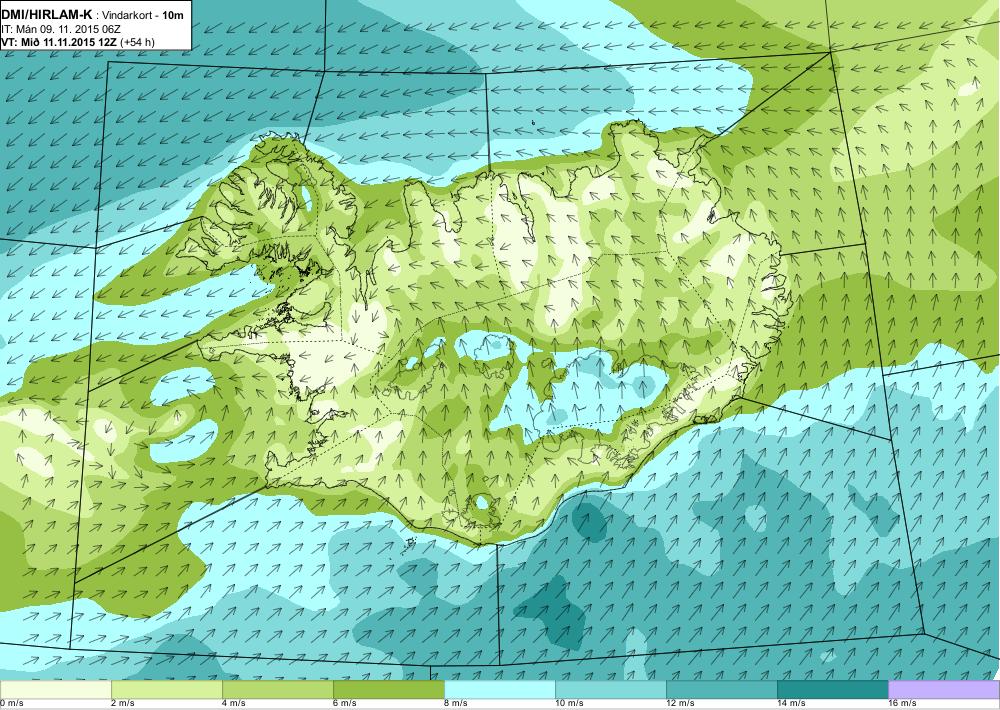This screenshot has width=1000, height=710.
Task: Click the "8 m/s" legend label
Action: (455, 704)
